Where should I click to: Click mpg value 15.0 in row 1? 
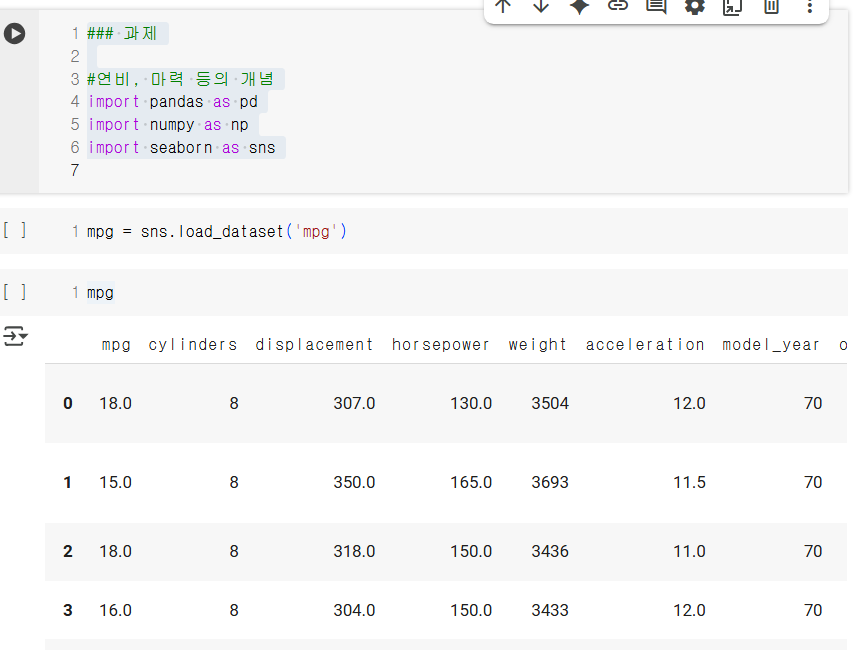coord(116,483)
